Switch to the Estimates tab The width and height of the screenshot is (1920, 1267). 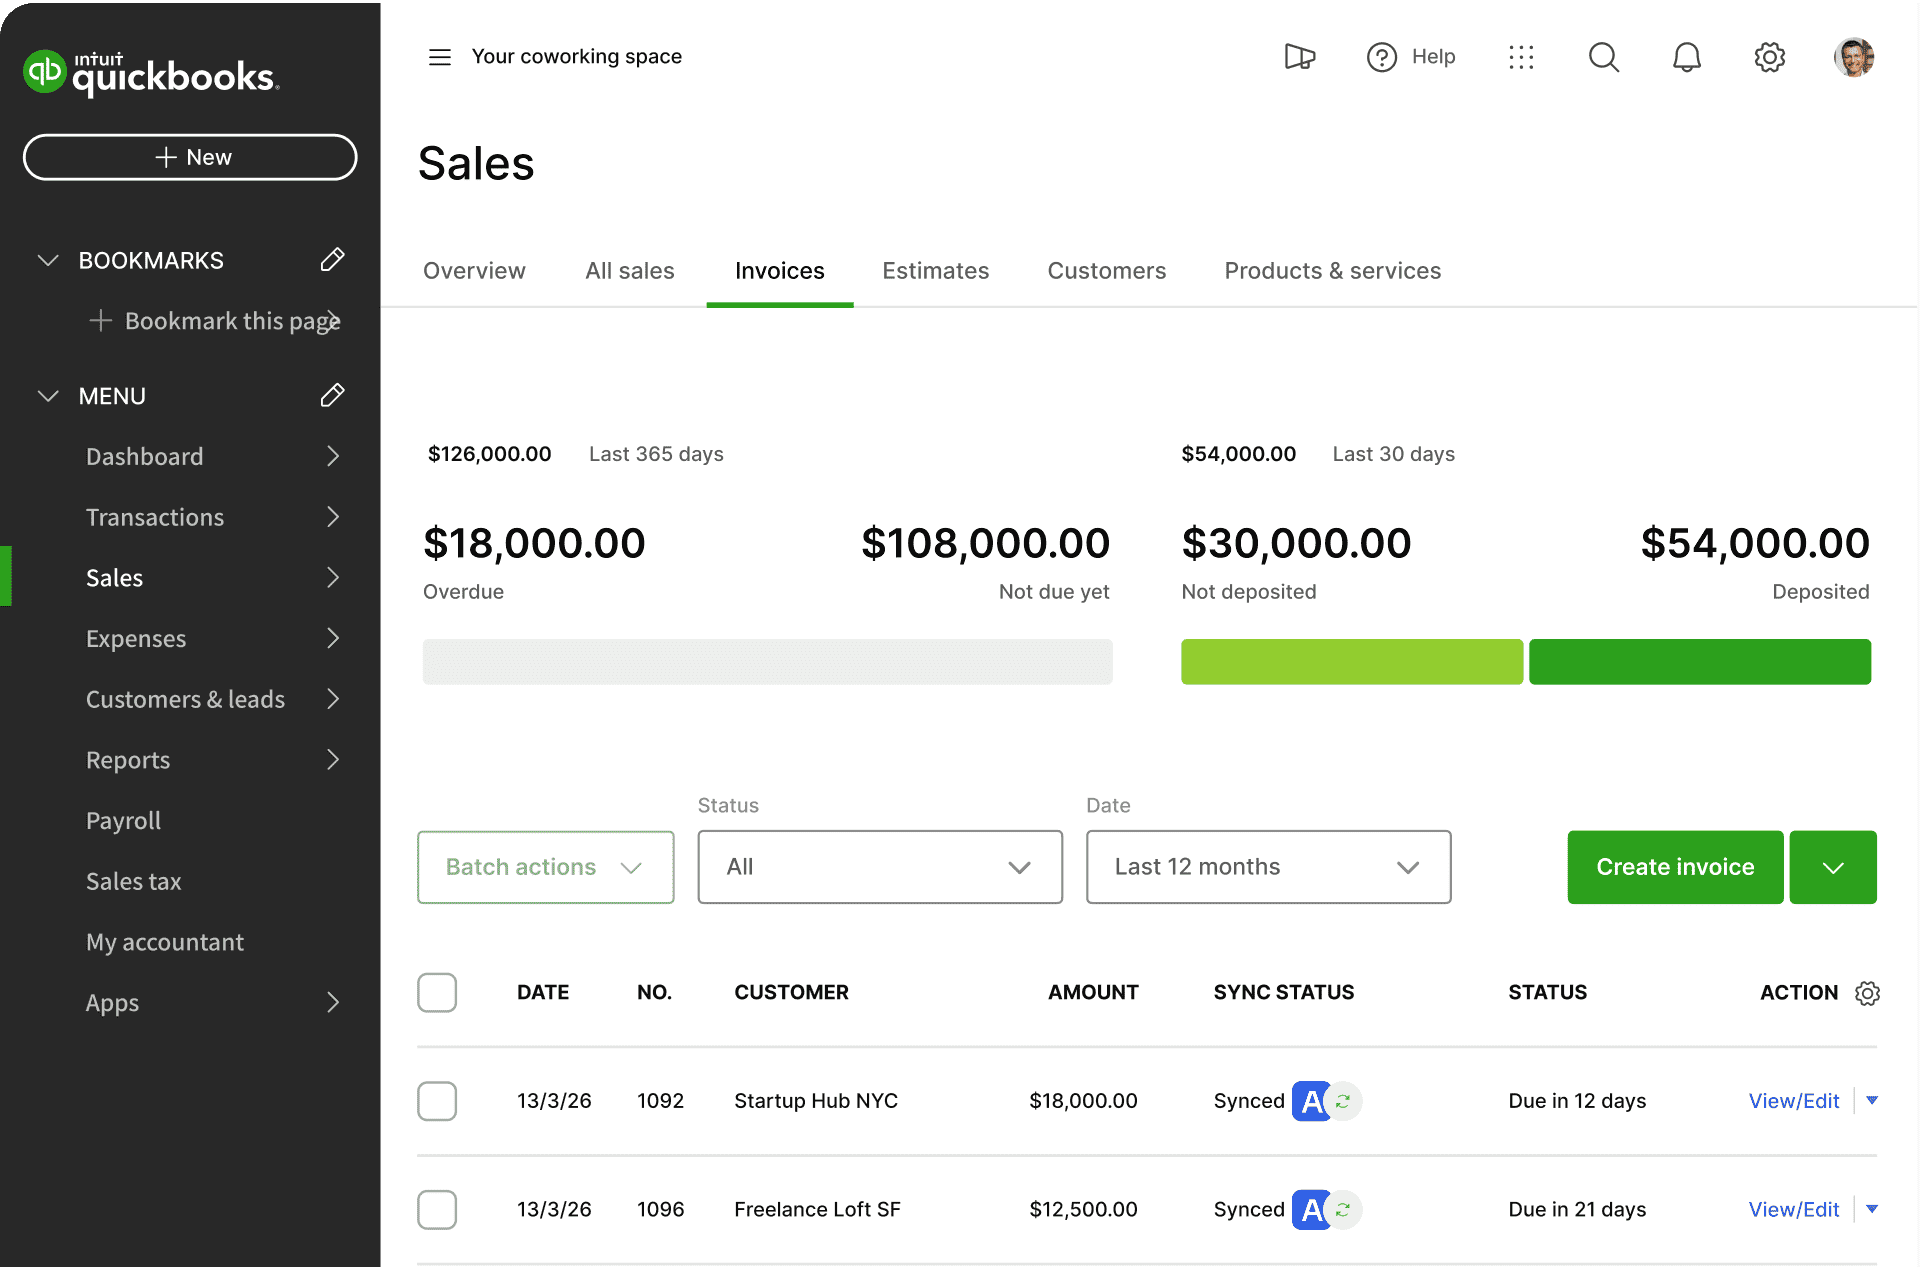click(x=935, y=270)
